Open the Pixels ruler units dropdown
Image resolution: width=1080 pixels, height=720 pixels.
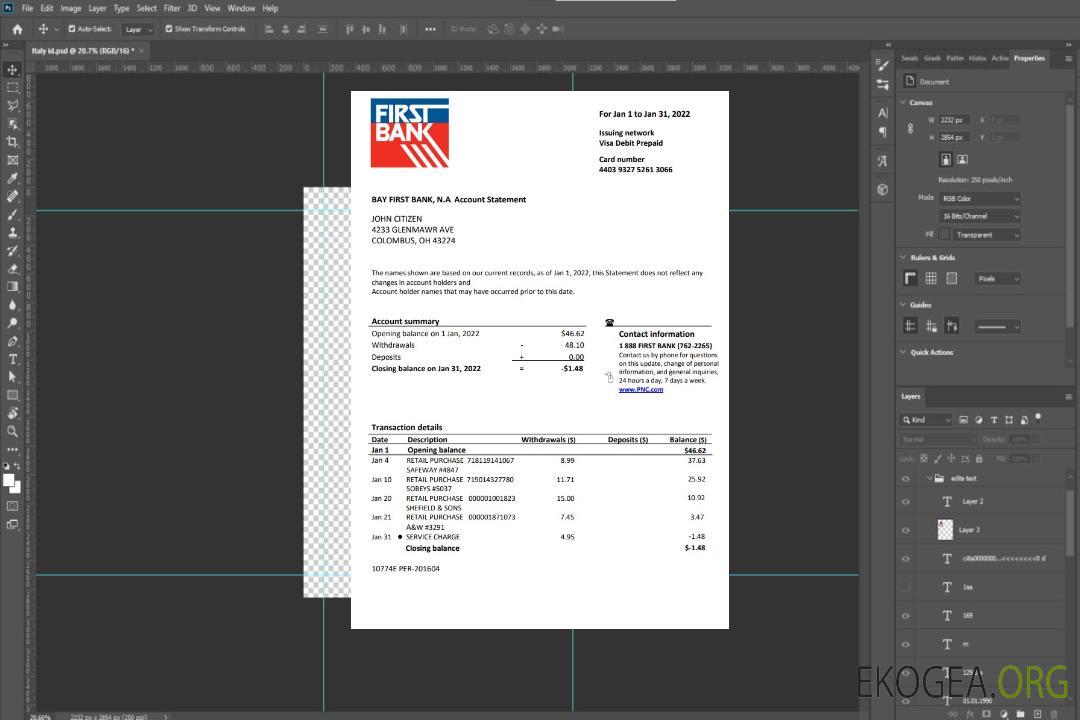click(x=998, y=278)
